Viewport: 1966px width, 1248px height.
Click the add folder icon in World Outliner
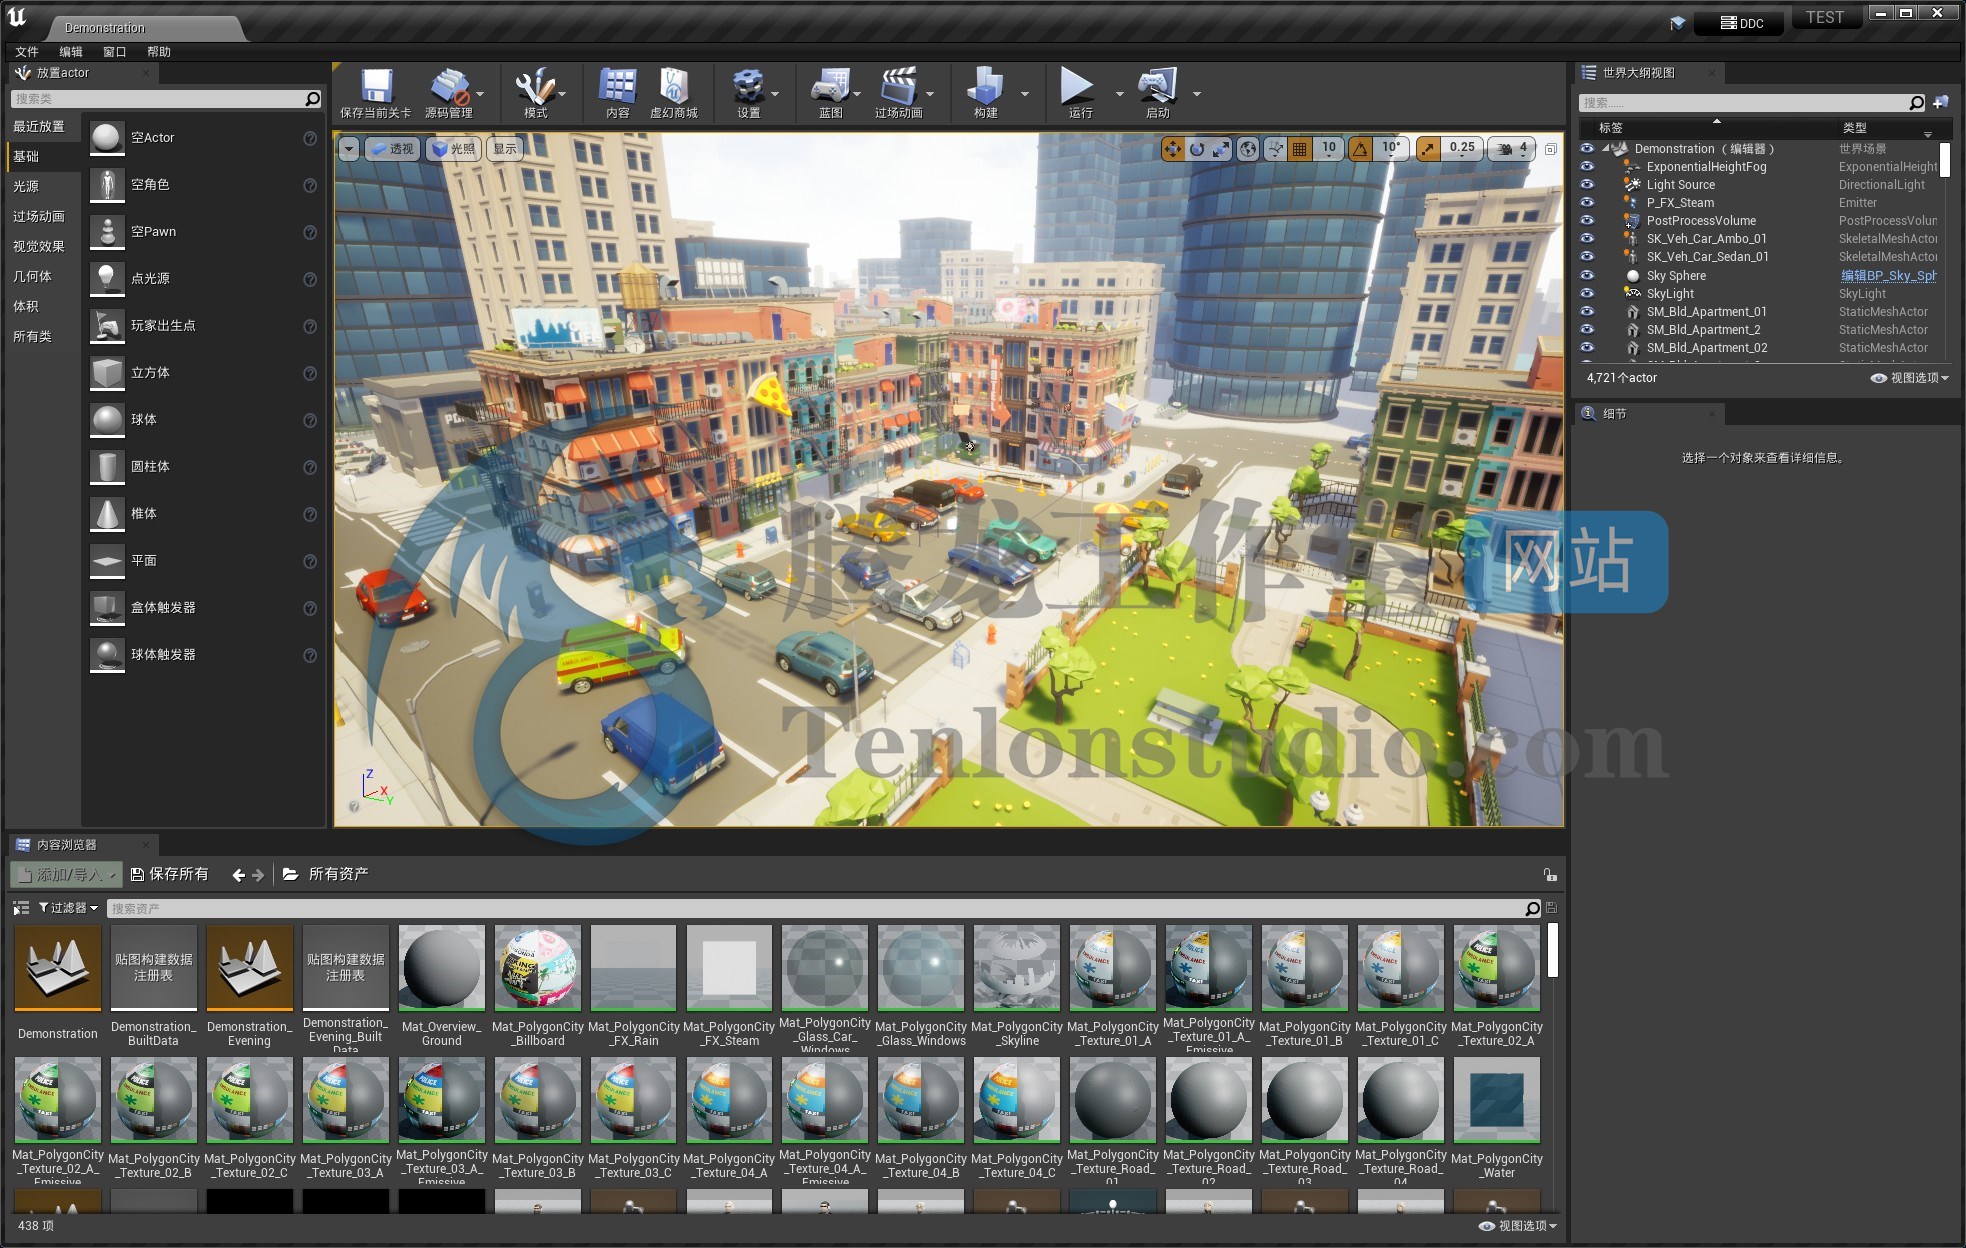(x=1941, y=102)
